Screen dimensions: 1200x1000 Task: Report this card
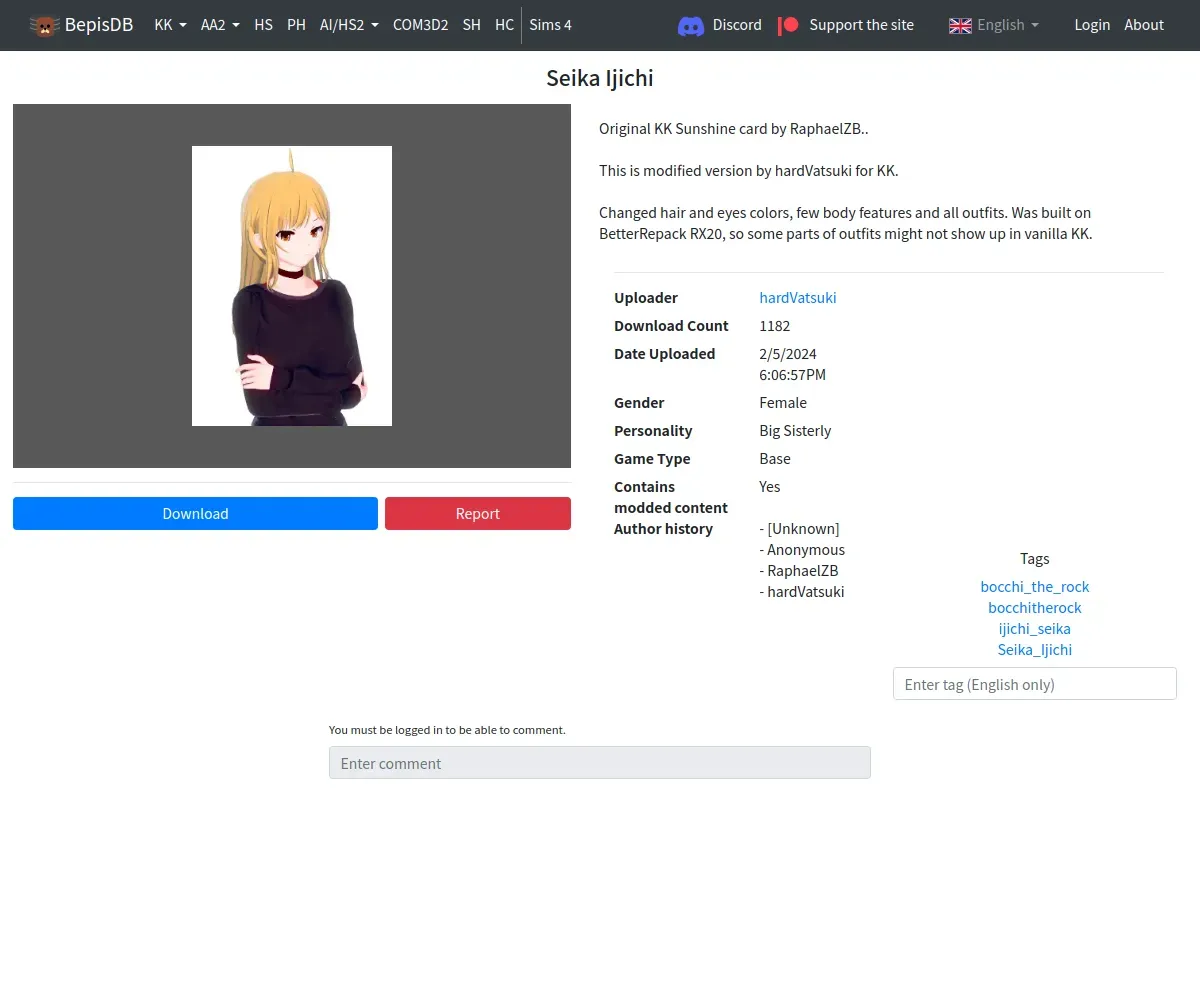pyautogui.click(x=478, y=513)
